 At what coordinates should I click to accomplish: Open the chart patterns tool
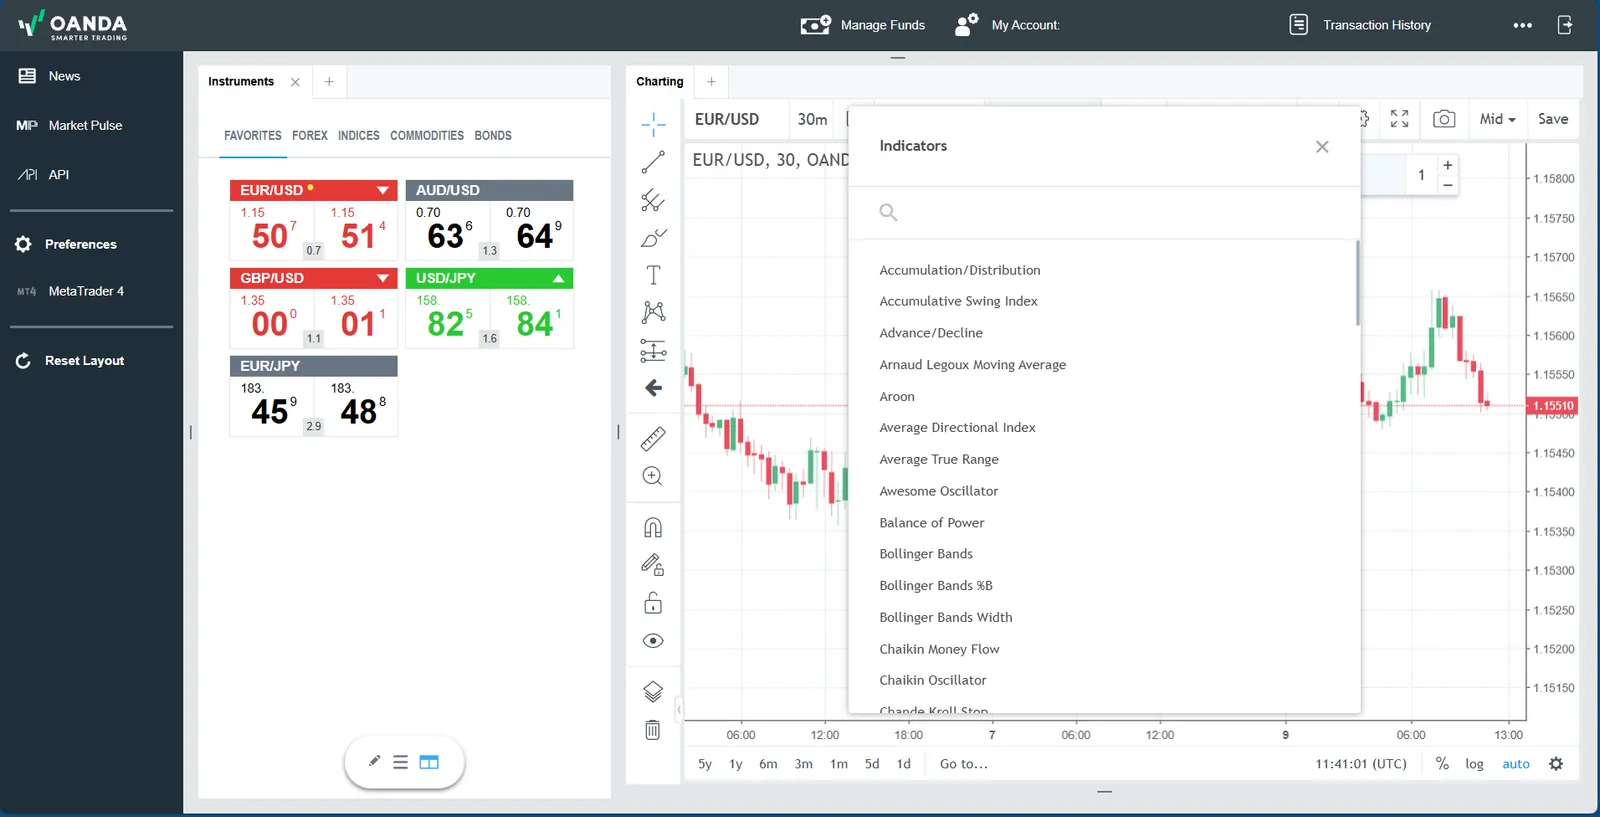point(653,312)
